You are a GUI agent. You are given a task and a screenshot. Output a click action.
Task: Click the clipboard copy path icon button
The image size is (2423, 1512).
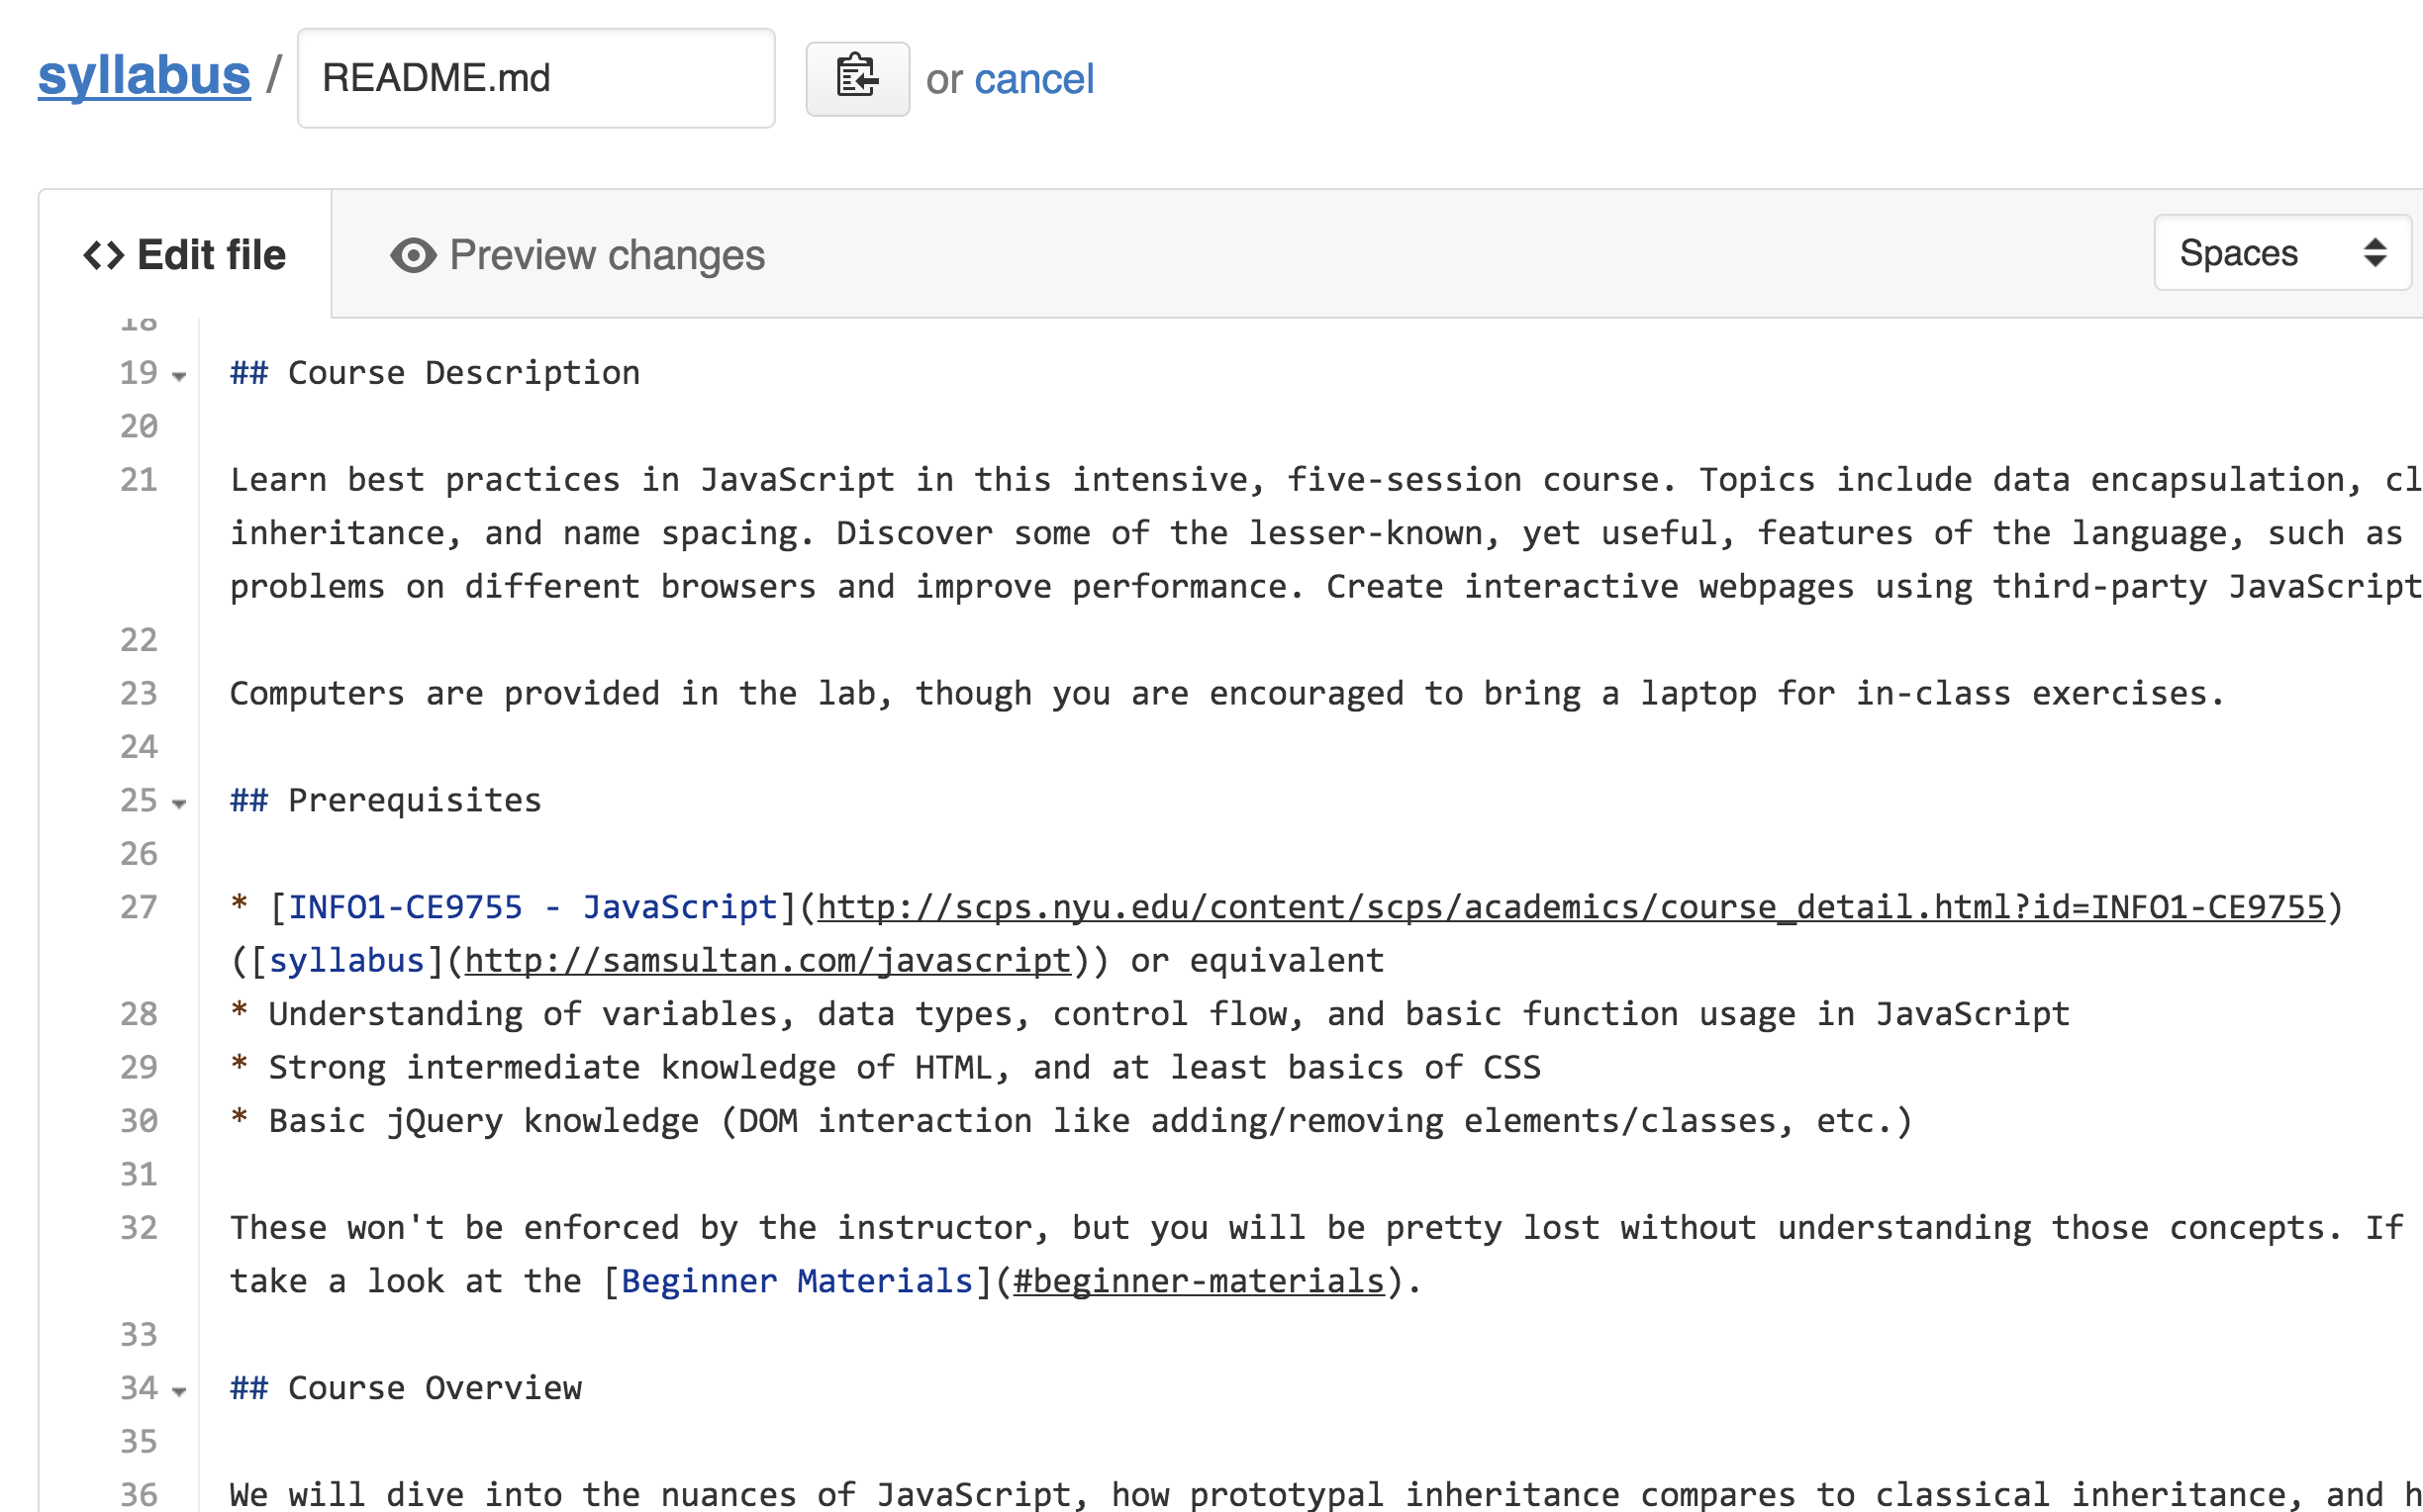coord(857,78)
